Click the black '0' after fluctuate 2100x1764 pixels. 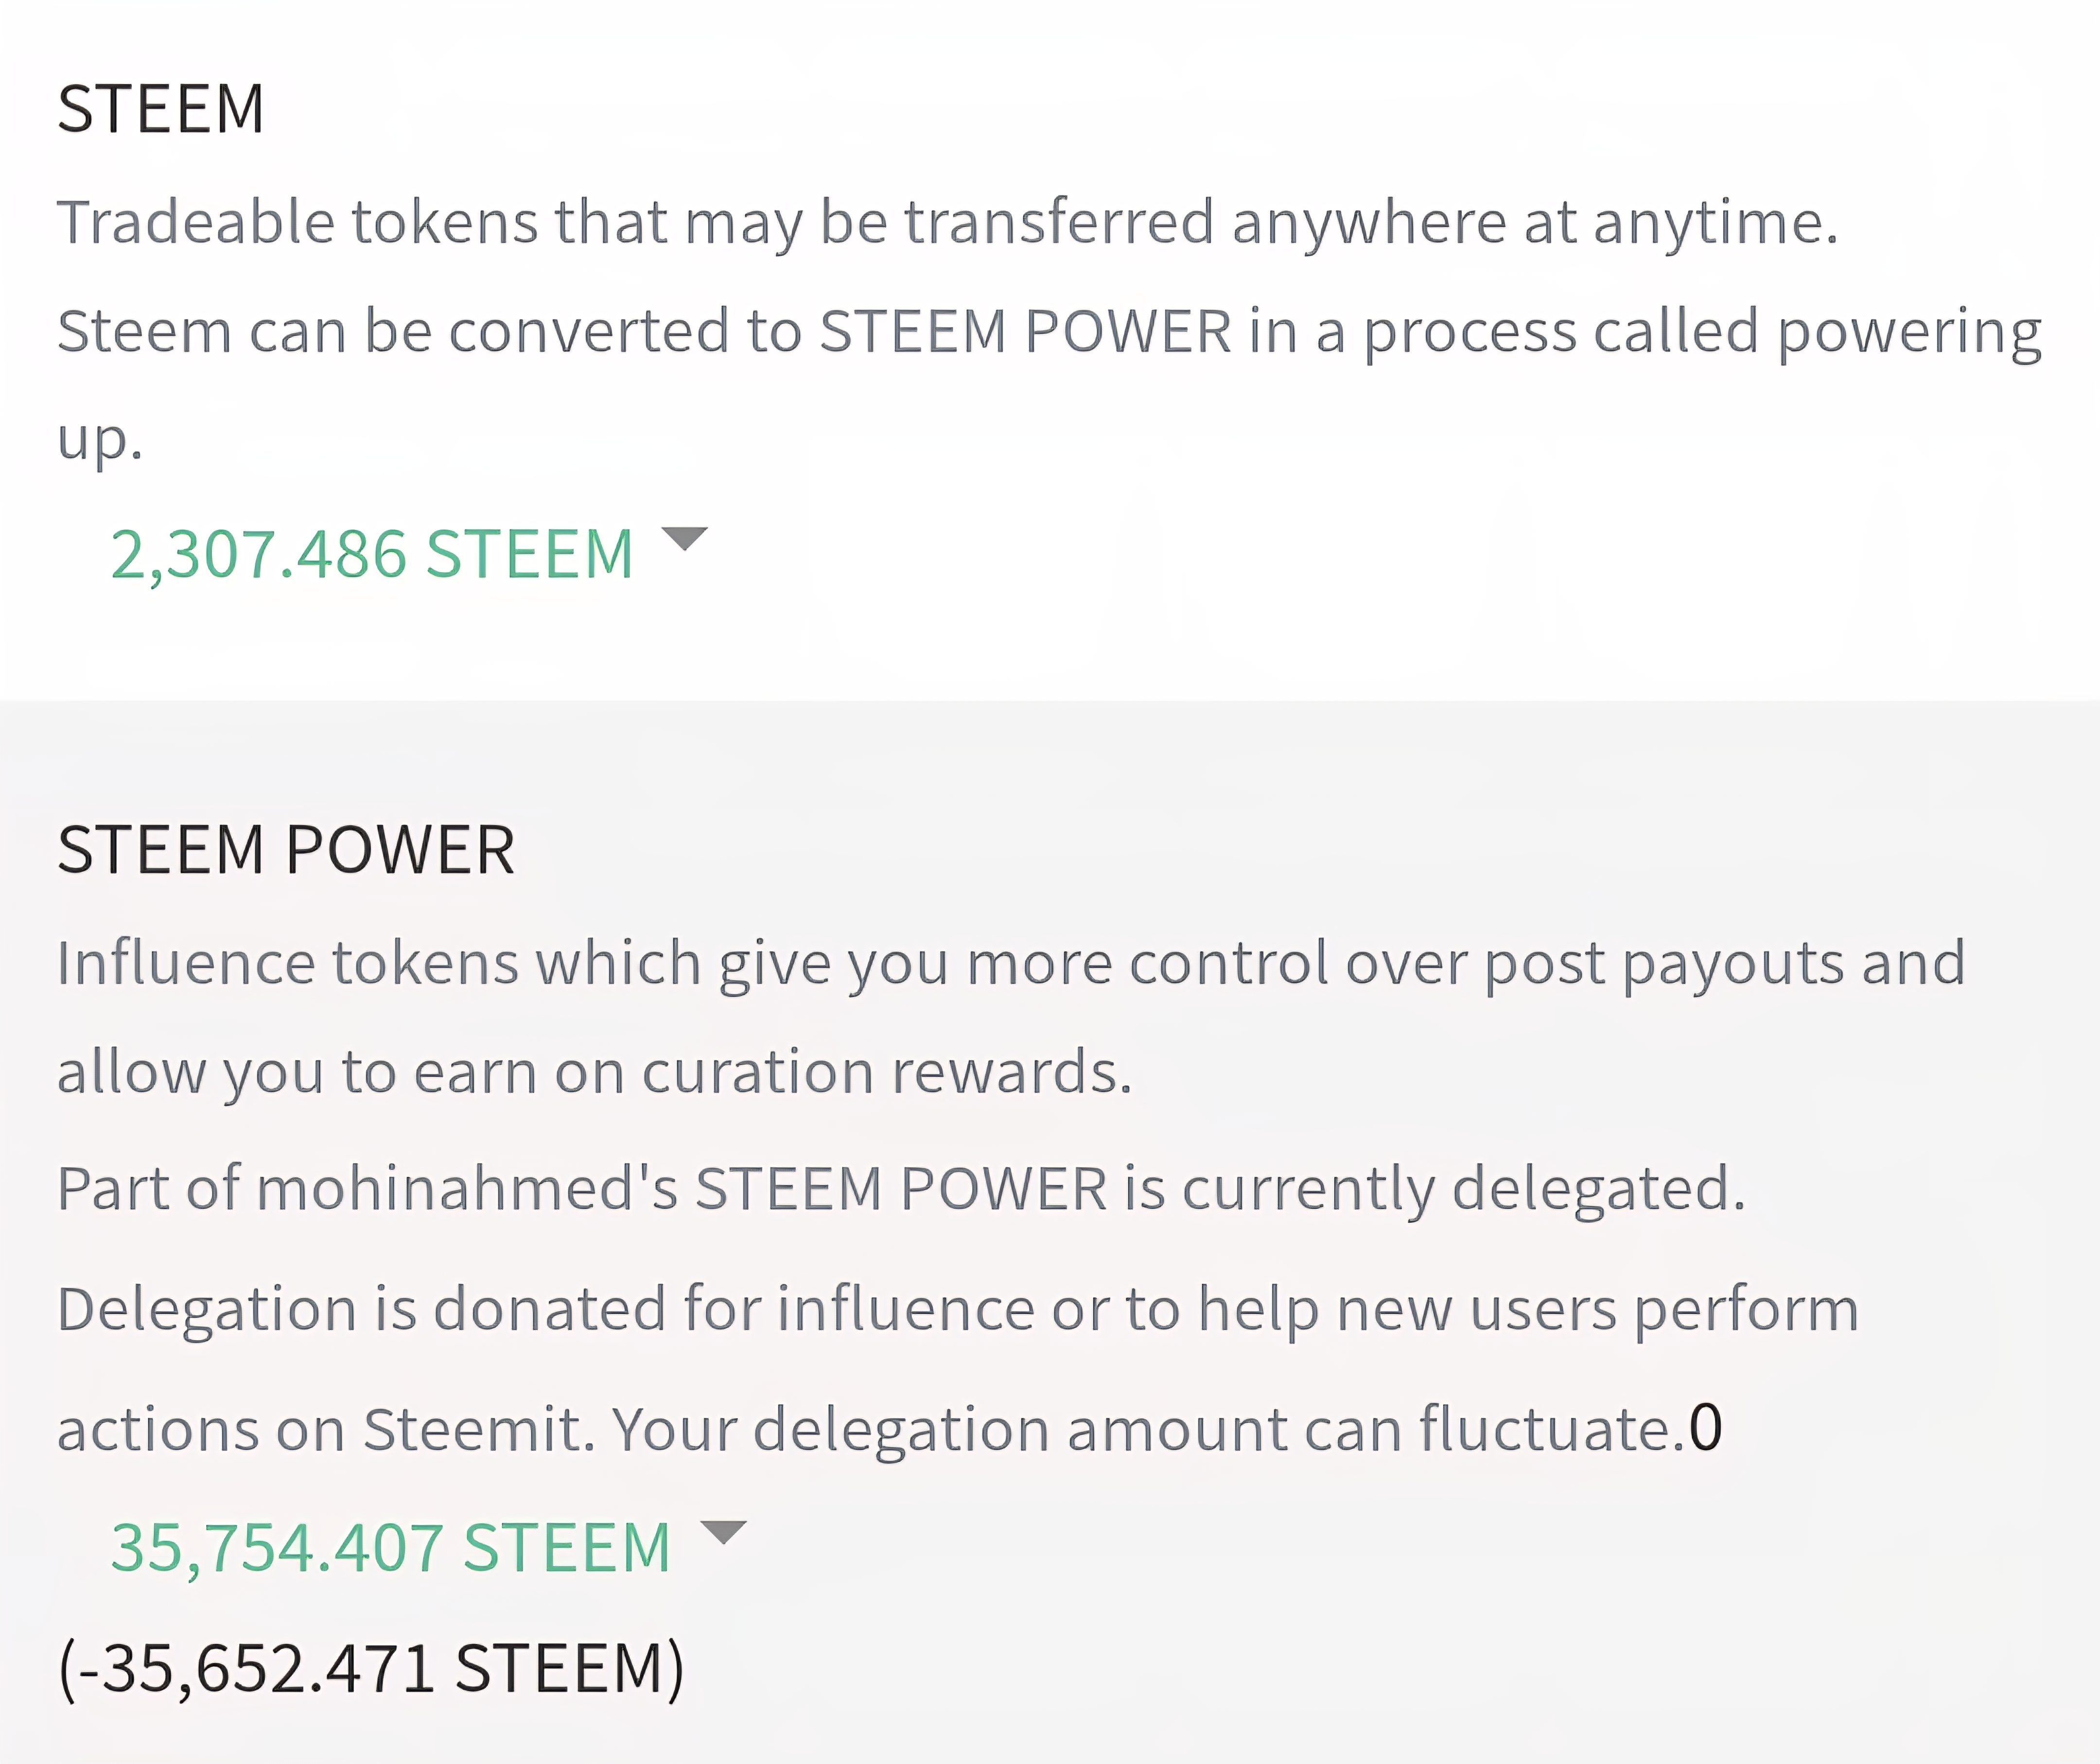(x=1706, y=1428)
